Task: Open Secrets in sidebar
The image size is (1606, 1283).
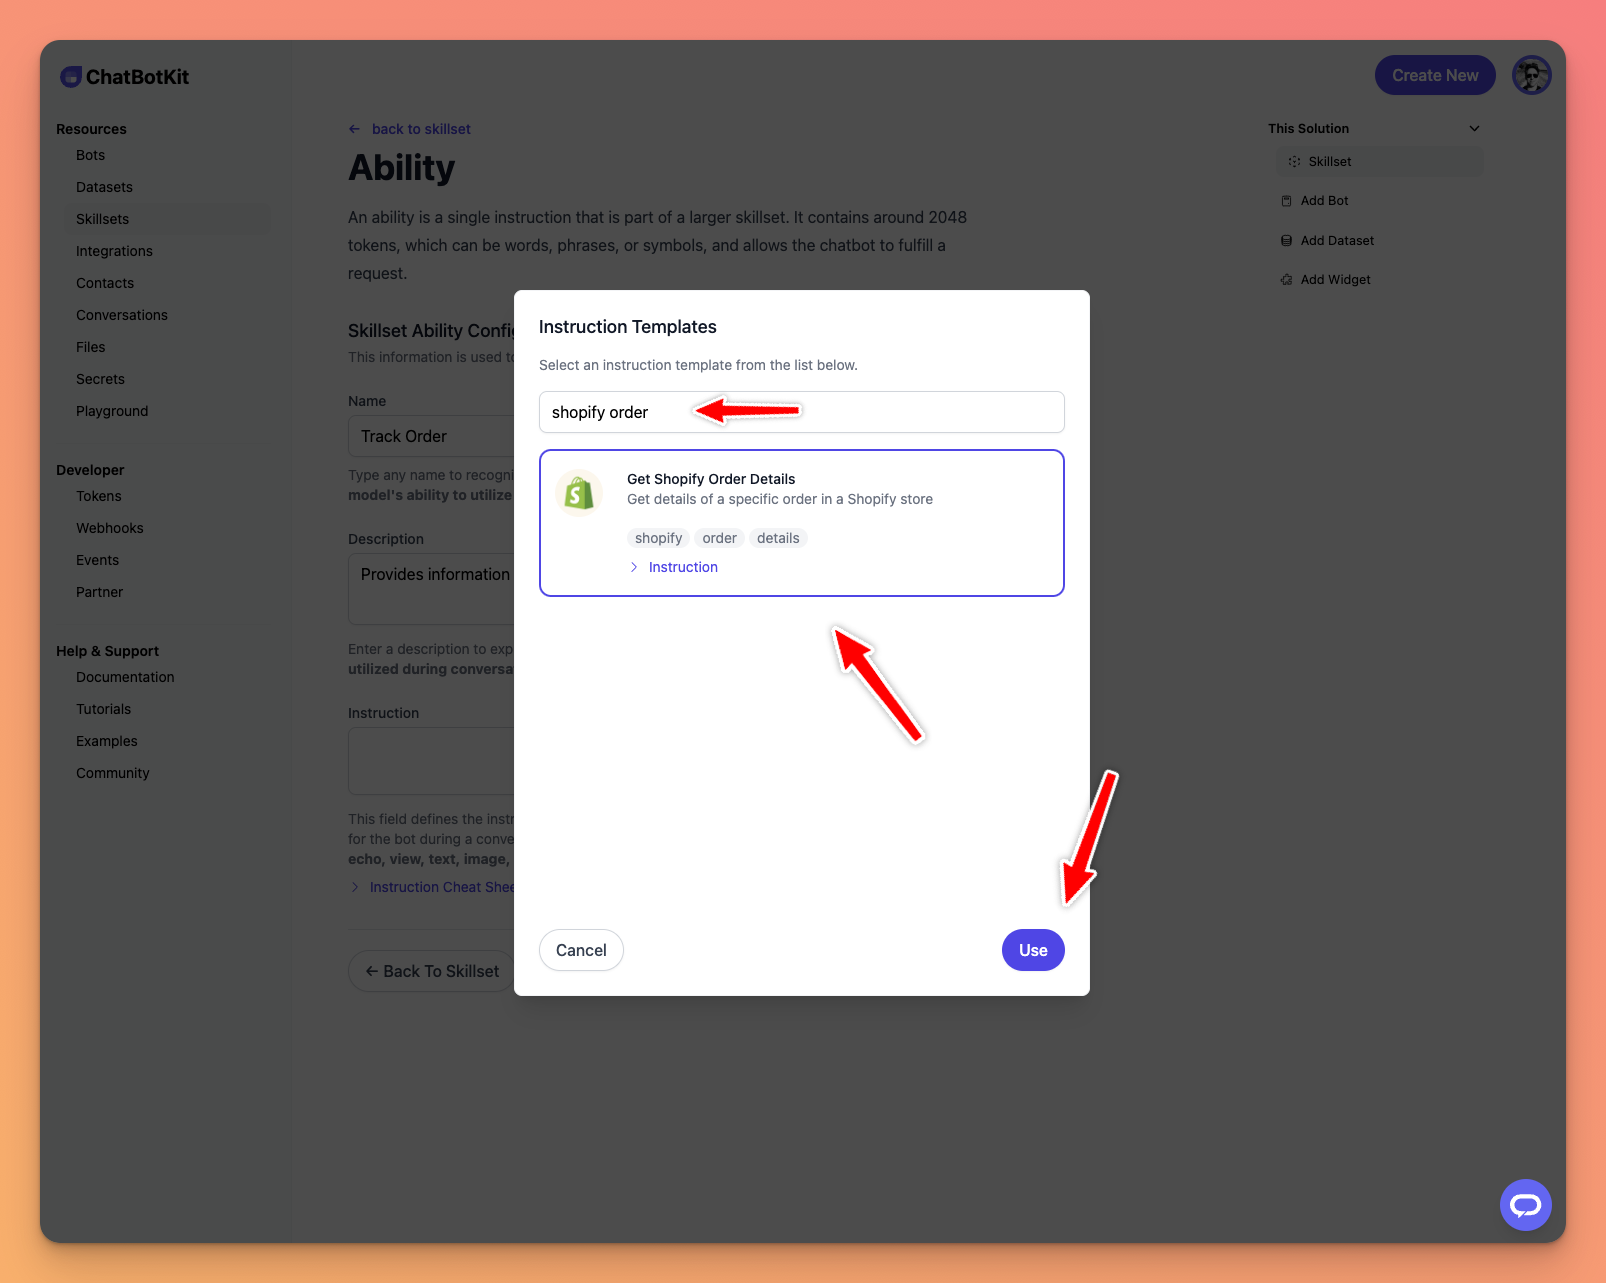Action: [x=100, y=379]
